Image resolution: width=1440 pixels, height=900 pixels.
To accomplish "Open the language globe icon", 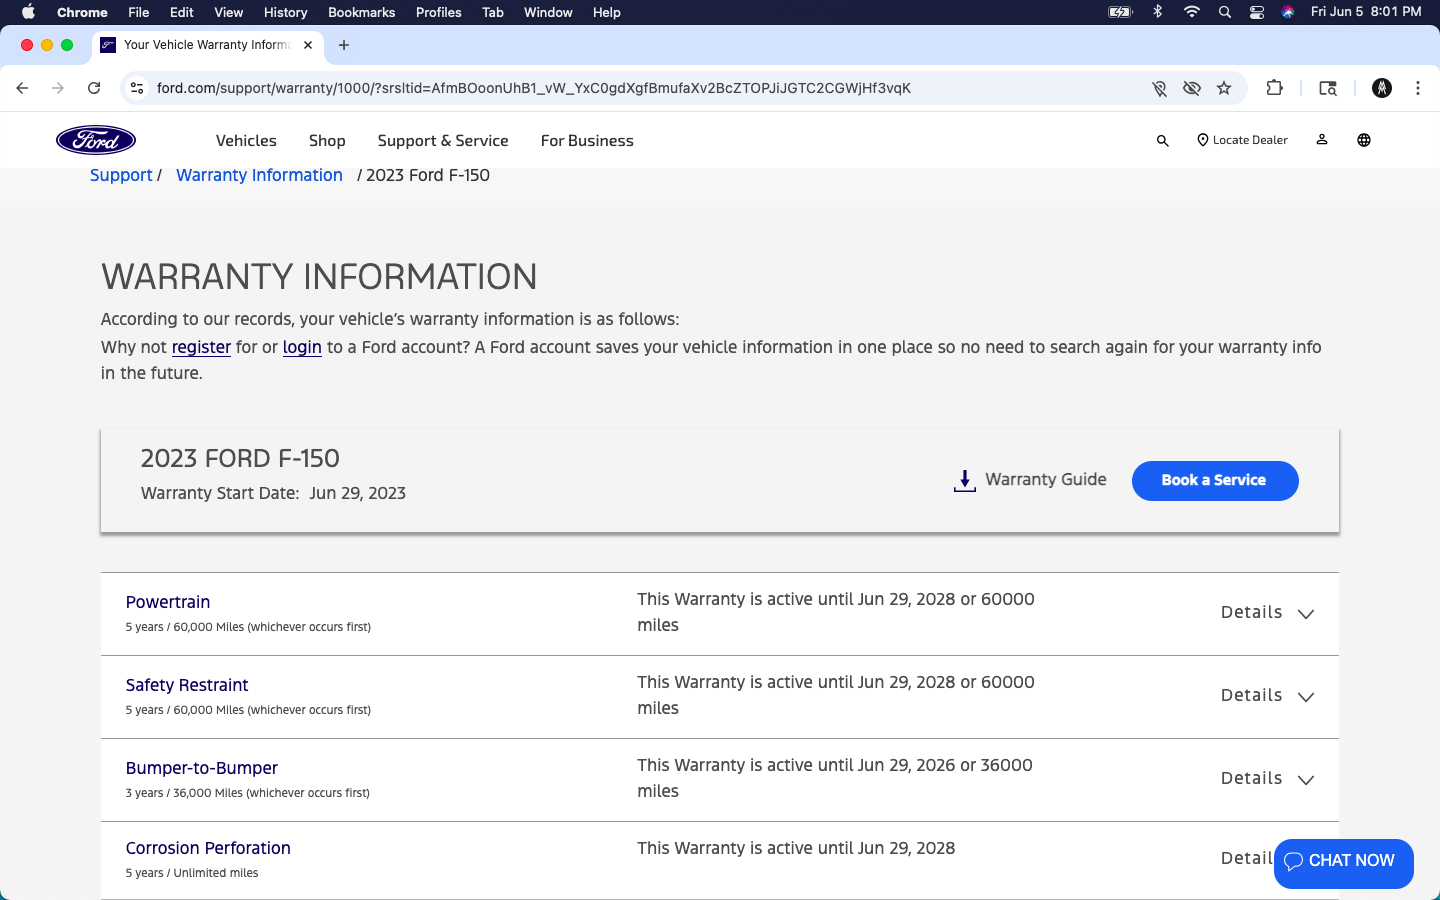I will pos(1364,140).
